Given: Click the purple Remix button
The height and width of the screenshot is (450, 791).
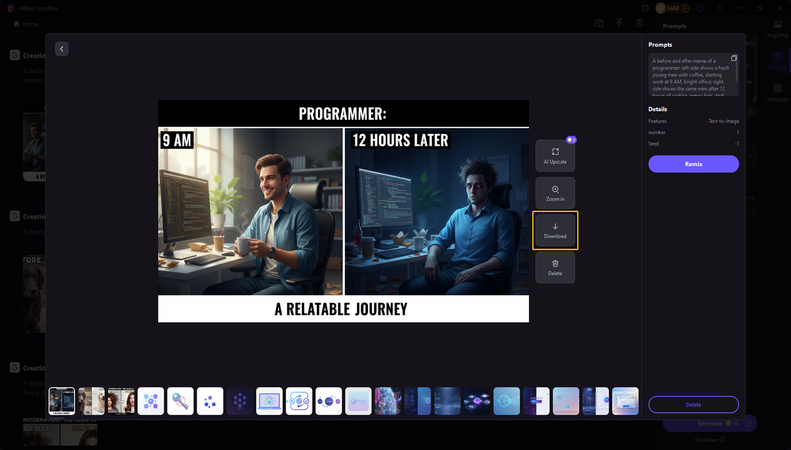Looking at the screenshot, I should pyautogui.click(x=694, y=164).
